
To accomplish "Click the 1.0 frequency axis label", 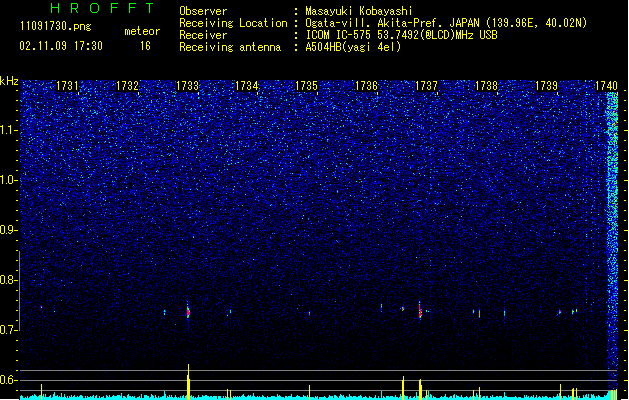I will pyautogui.click(x=9, y=180).
